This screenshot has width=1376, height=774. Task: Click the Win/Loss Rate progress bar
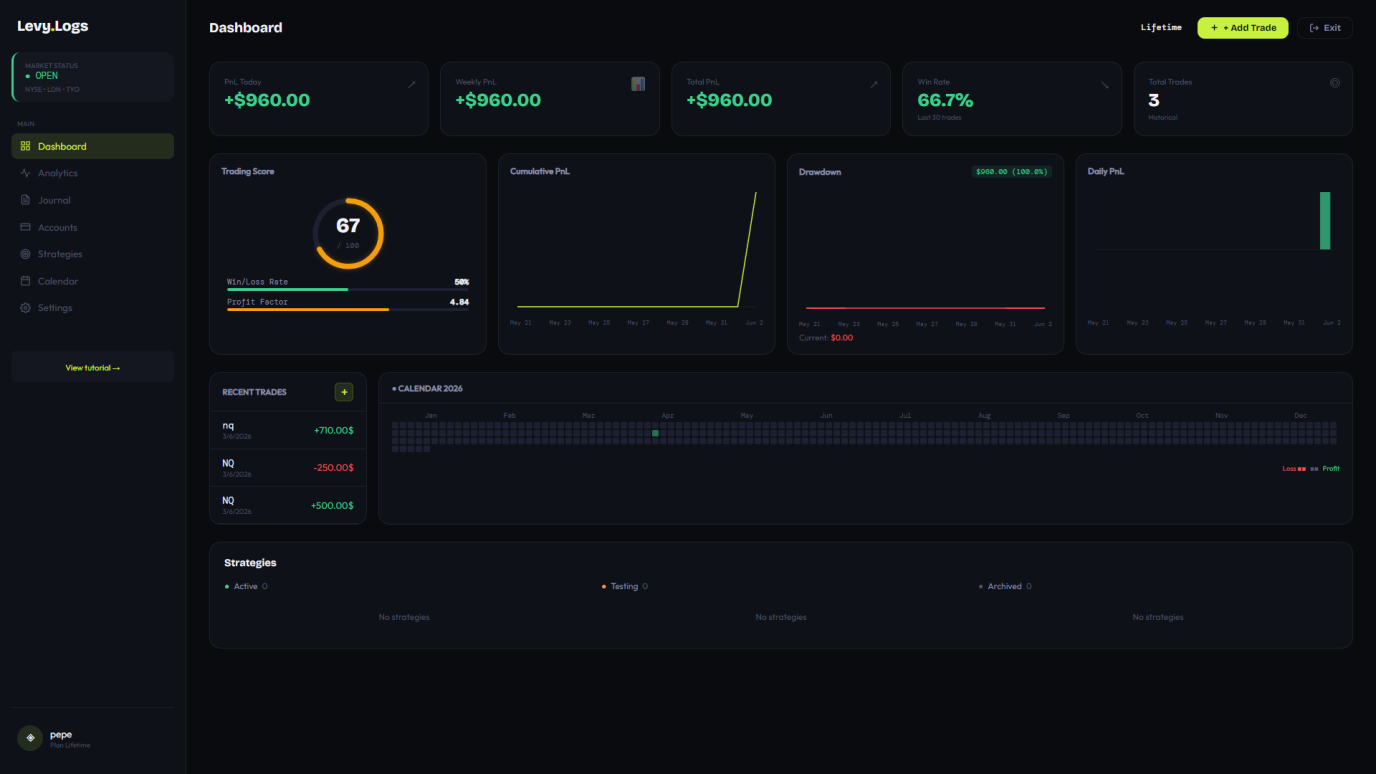[348, 289]
